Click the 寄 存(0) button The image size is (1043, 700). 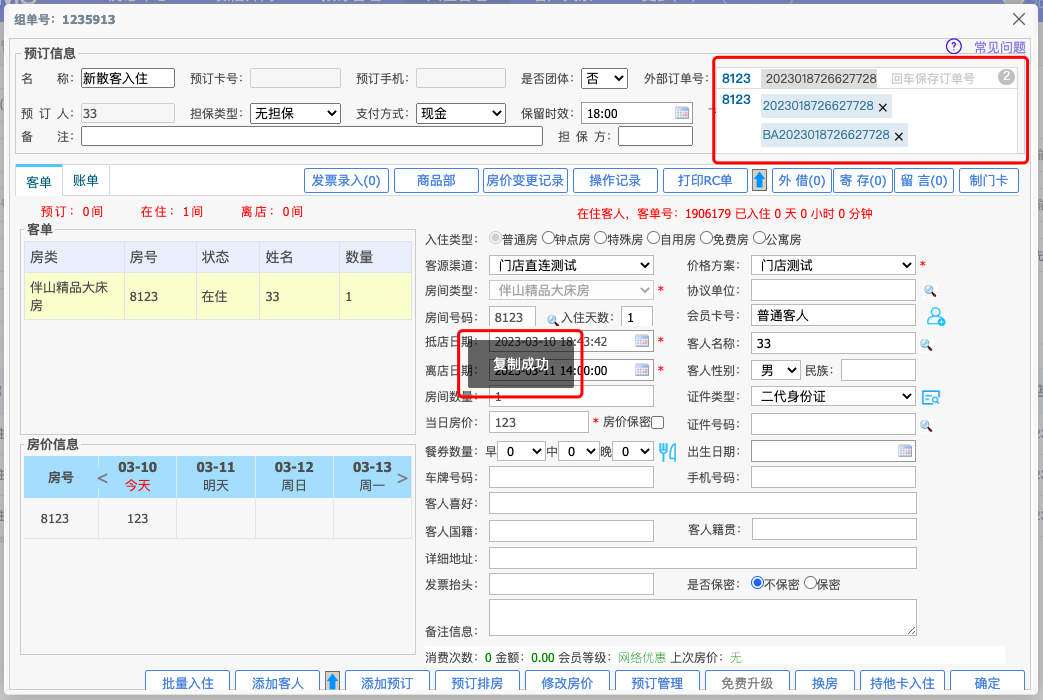(x=863, y=180)
